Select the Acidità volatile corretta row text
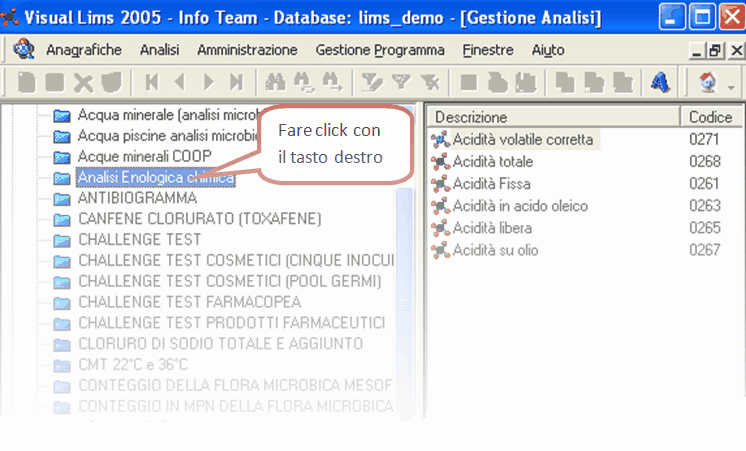Screen dimensions: 746x451 tap(523, 139)
